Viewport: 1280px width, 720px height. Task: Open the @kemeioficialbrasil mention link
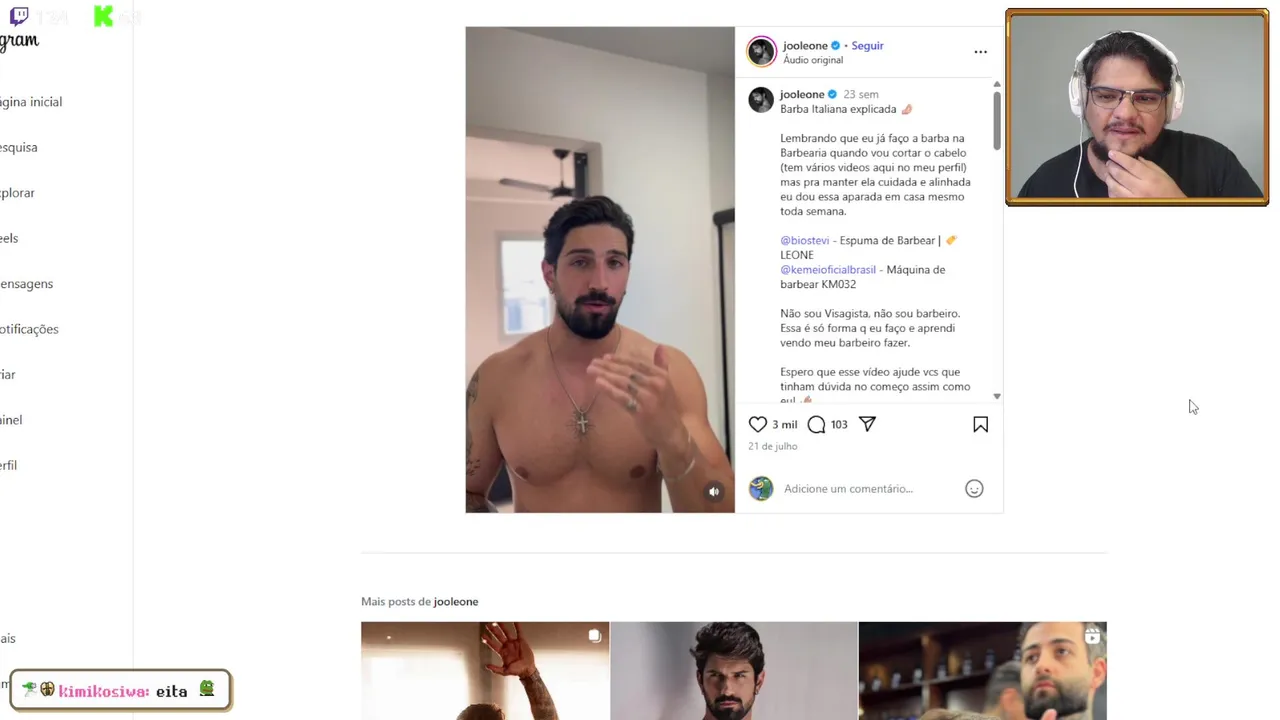click(x=827, y=269)
